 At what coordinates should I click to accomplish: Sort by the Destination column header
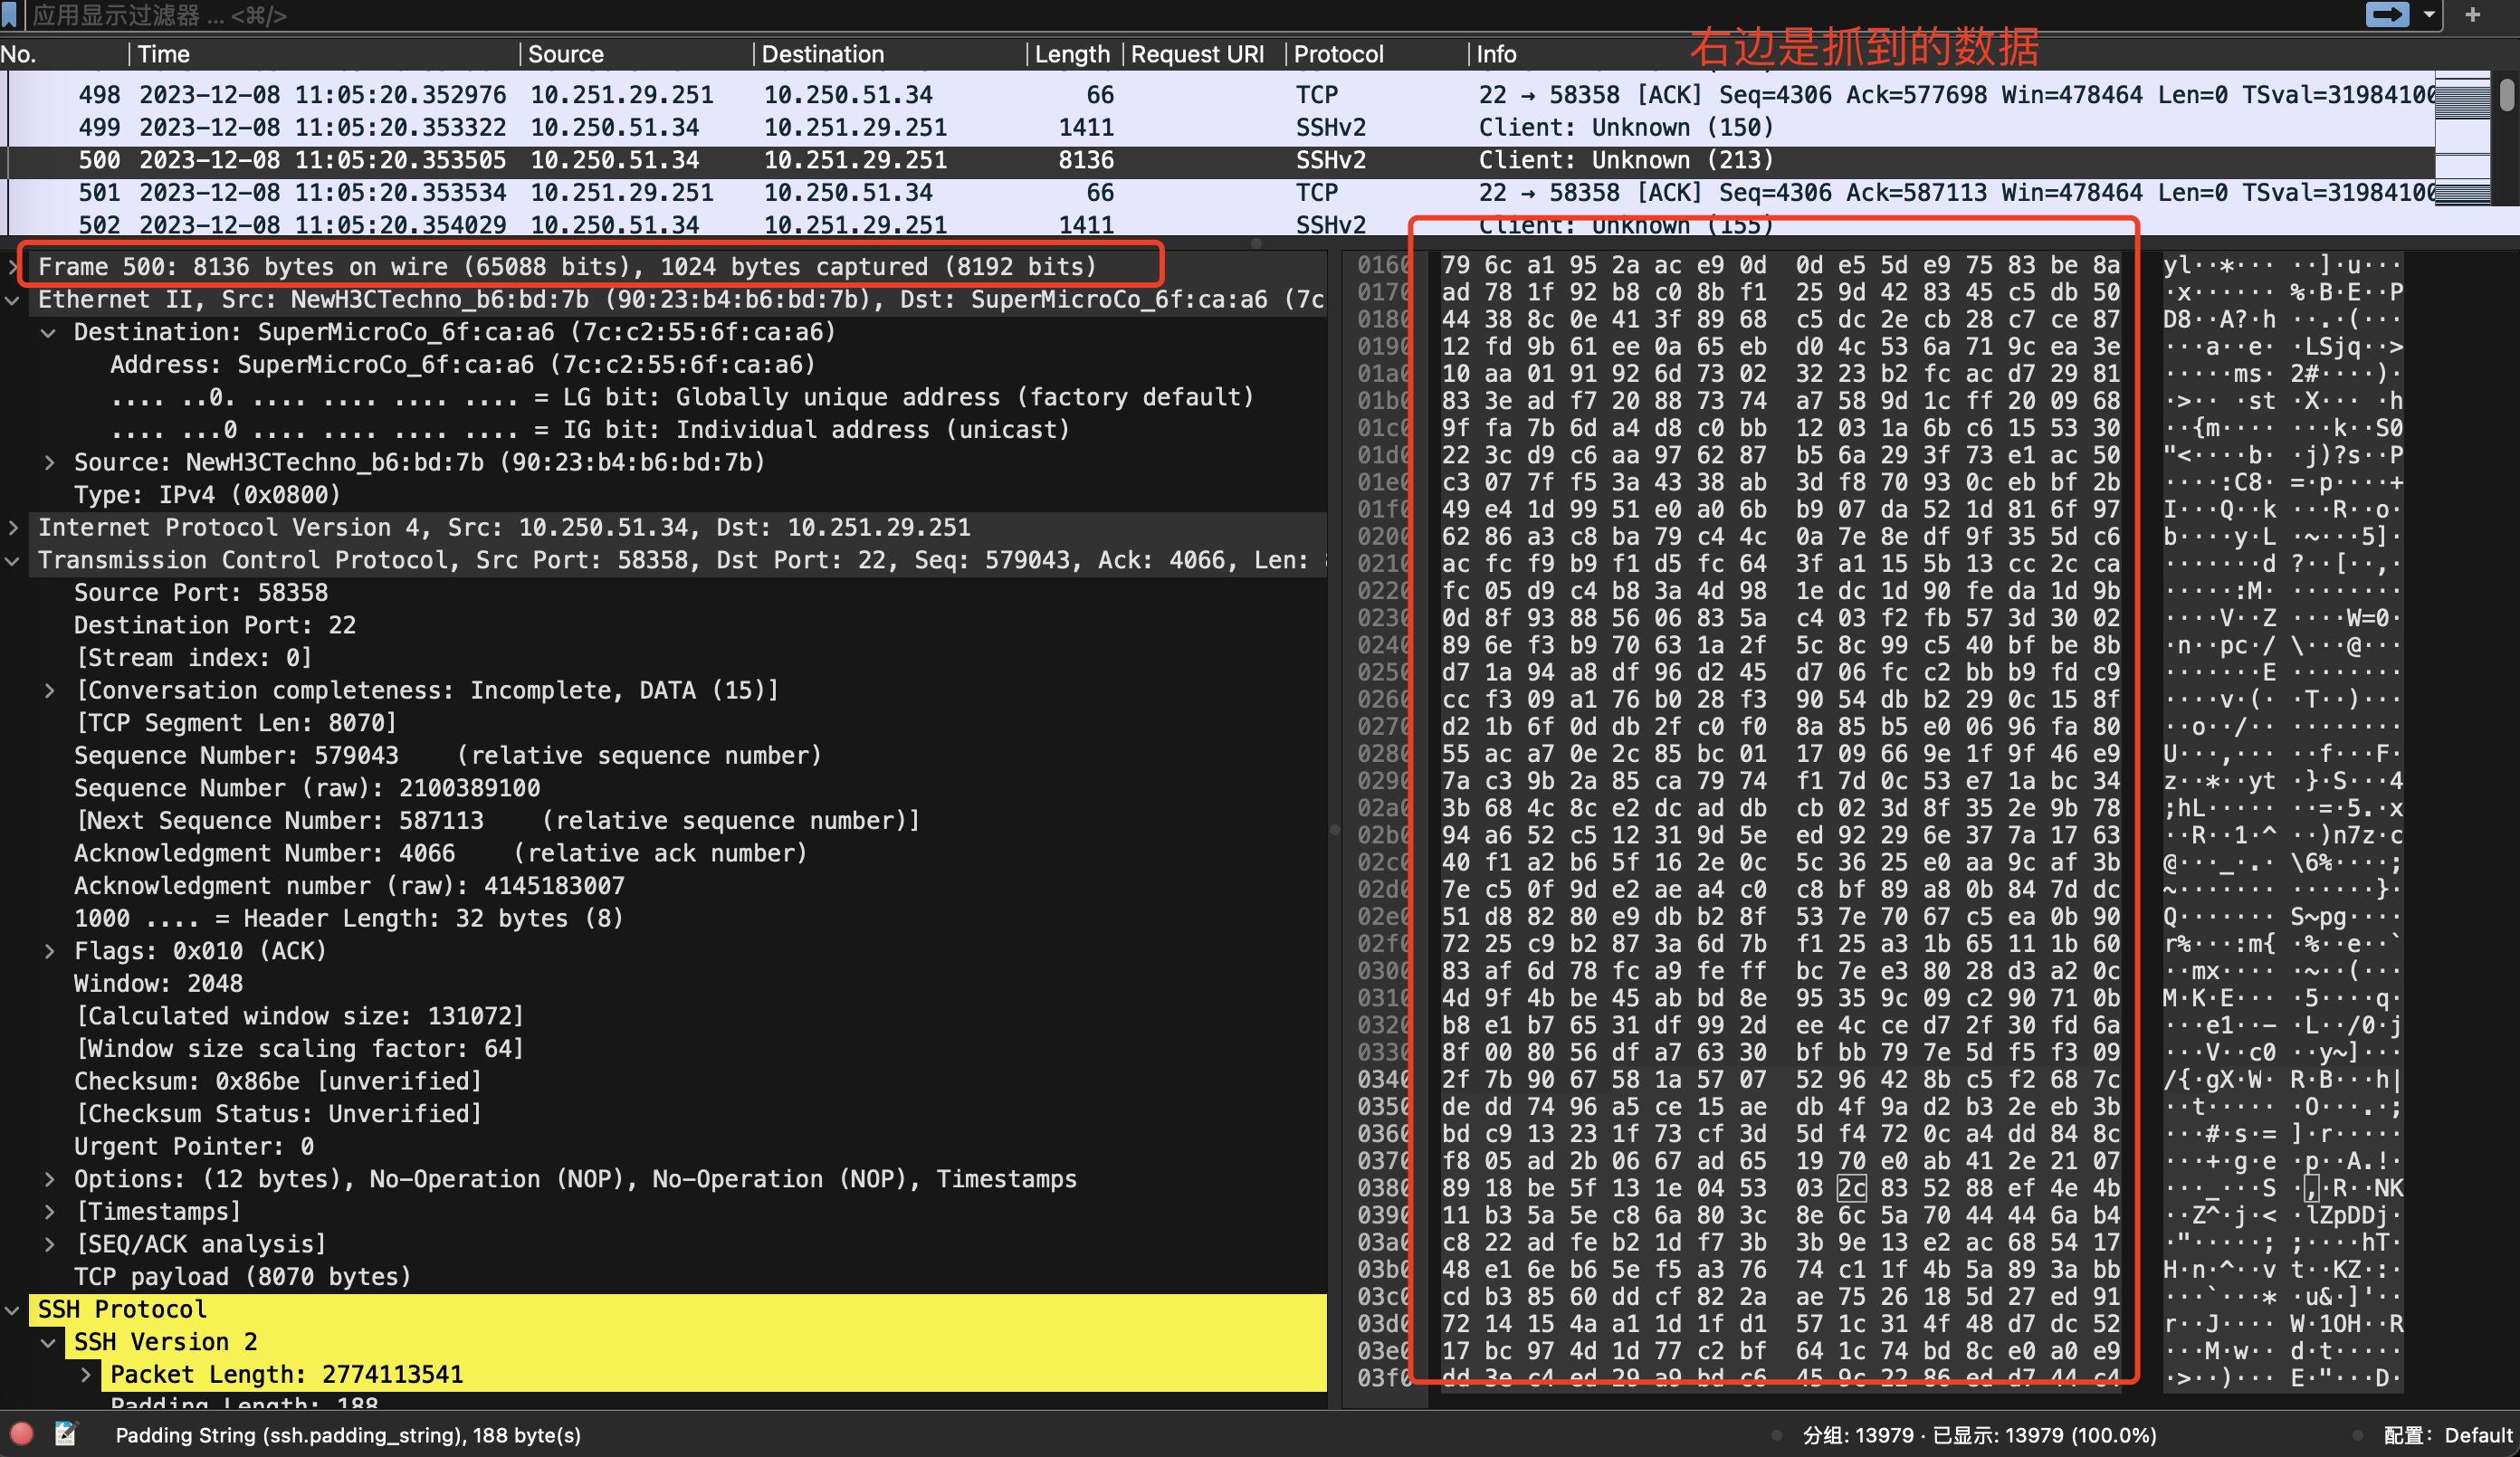pos(890,54)
